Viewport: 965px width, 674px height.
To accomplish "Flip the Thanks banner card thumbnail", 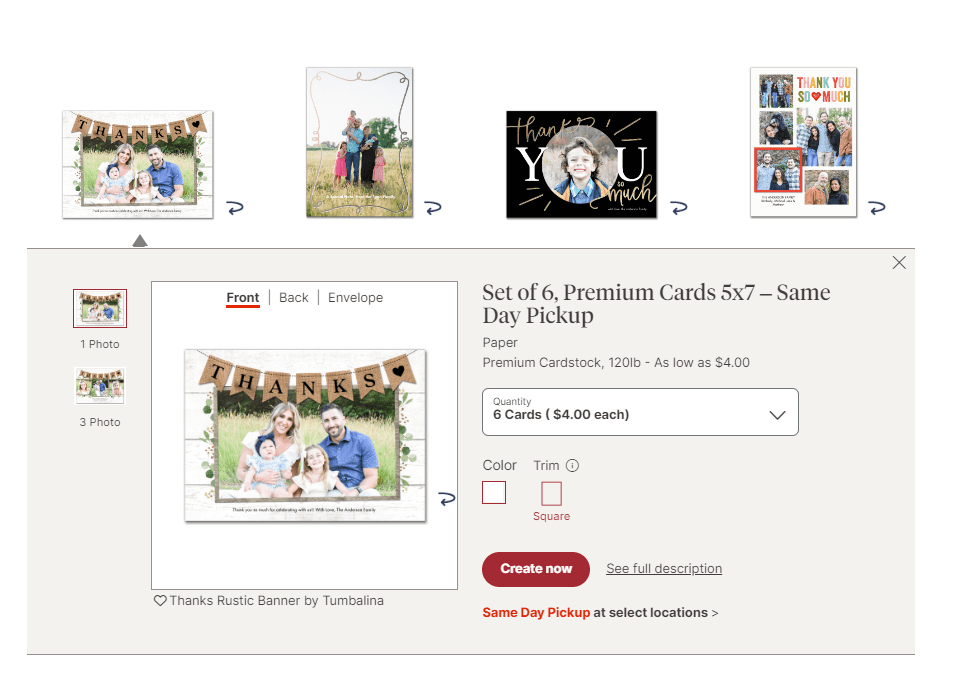I will pyautogui.click(x=235, y=208).
